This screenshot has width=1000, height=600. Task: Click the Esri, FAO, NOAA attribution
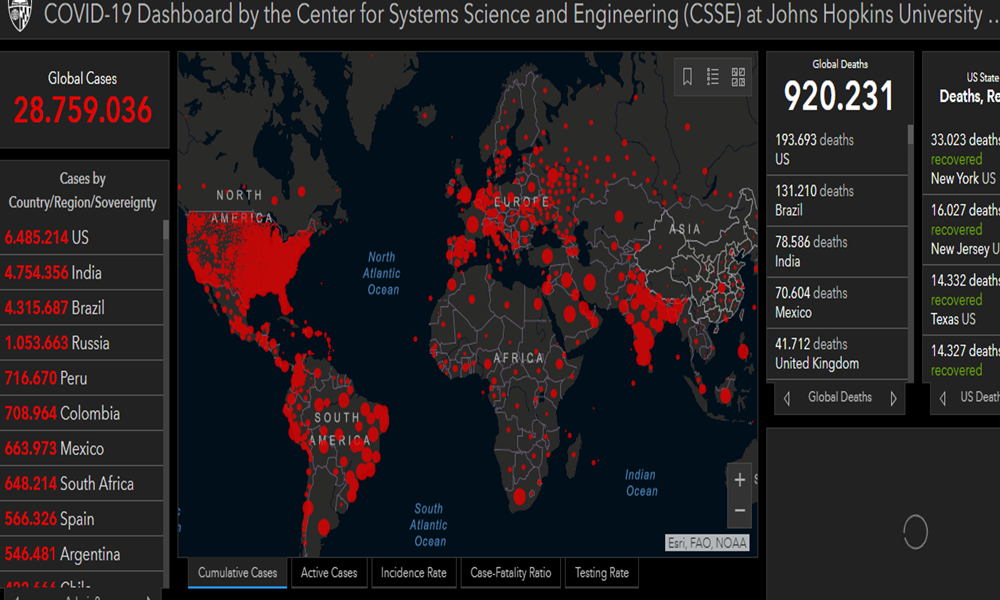pyautogui.click(x=708, y=543)
